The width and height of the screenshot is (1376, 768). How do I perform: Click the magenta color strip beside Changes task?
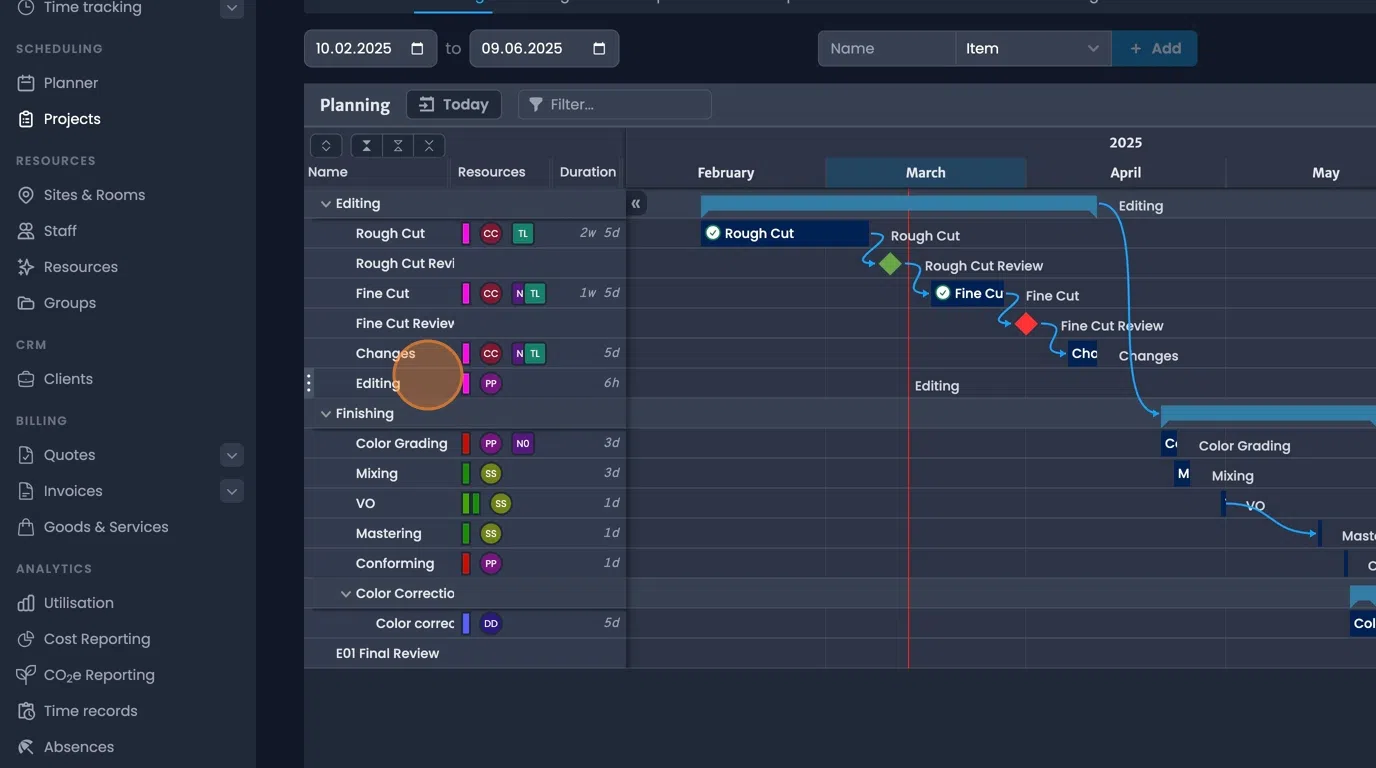coord(467,353)
